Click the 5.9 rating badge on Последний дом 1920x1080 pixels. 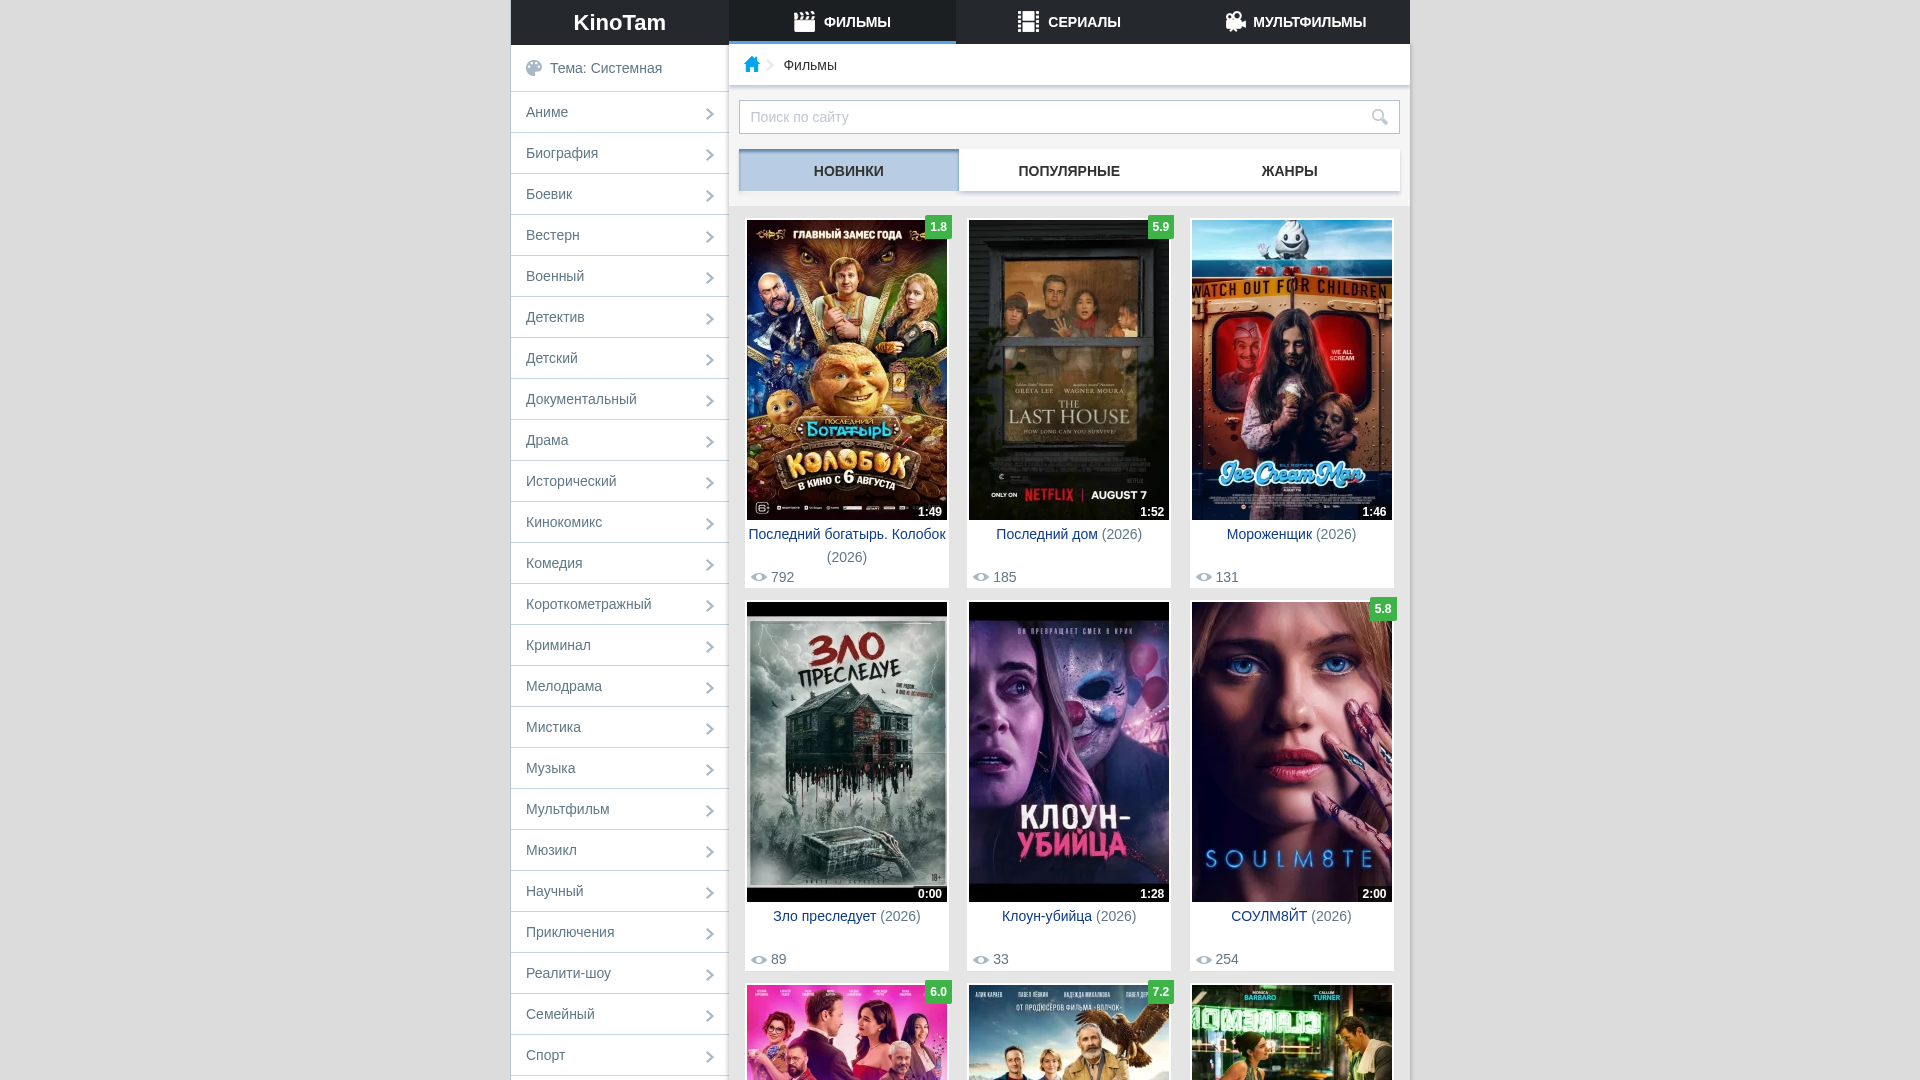(1161, 227)
